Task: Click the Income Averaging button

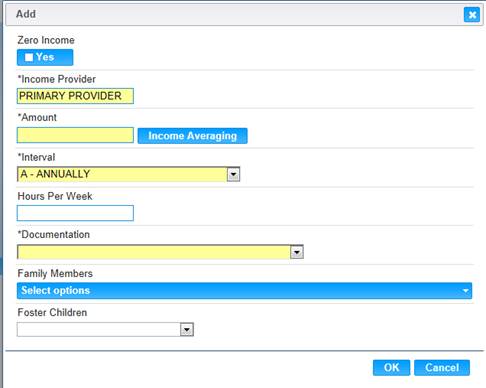Action: pyautogui.click(x=192, y=136)
